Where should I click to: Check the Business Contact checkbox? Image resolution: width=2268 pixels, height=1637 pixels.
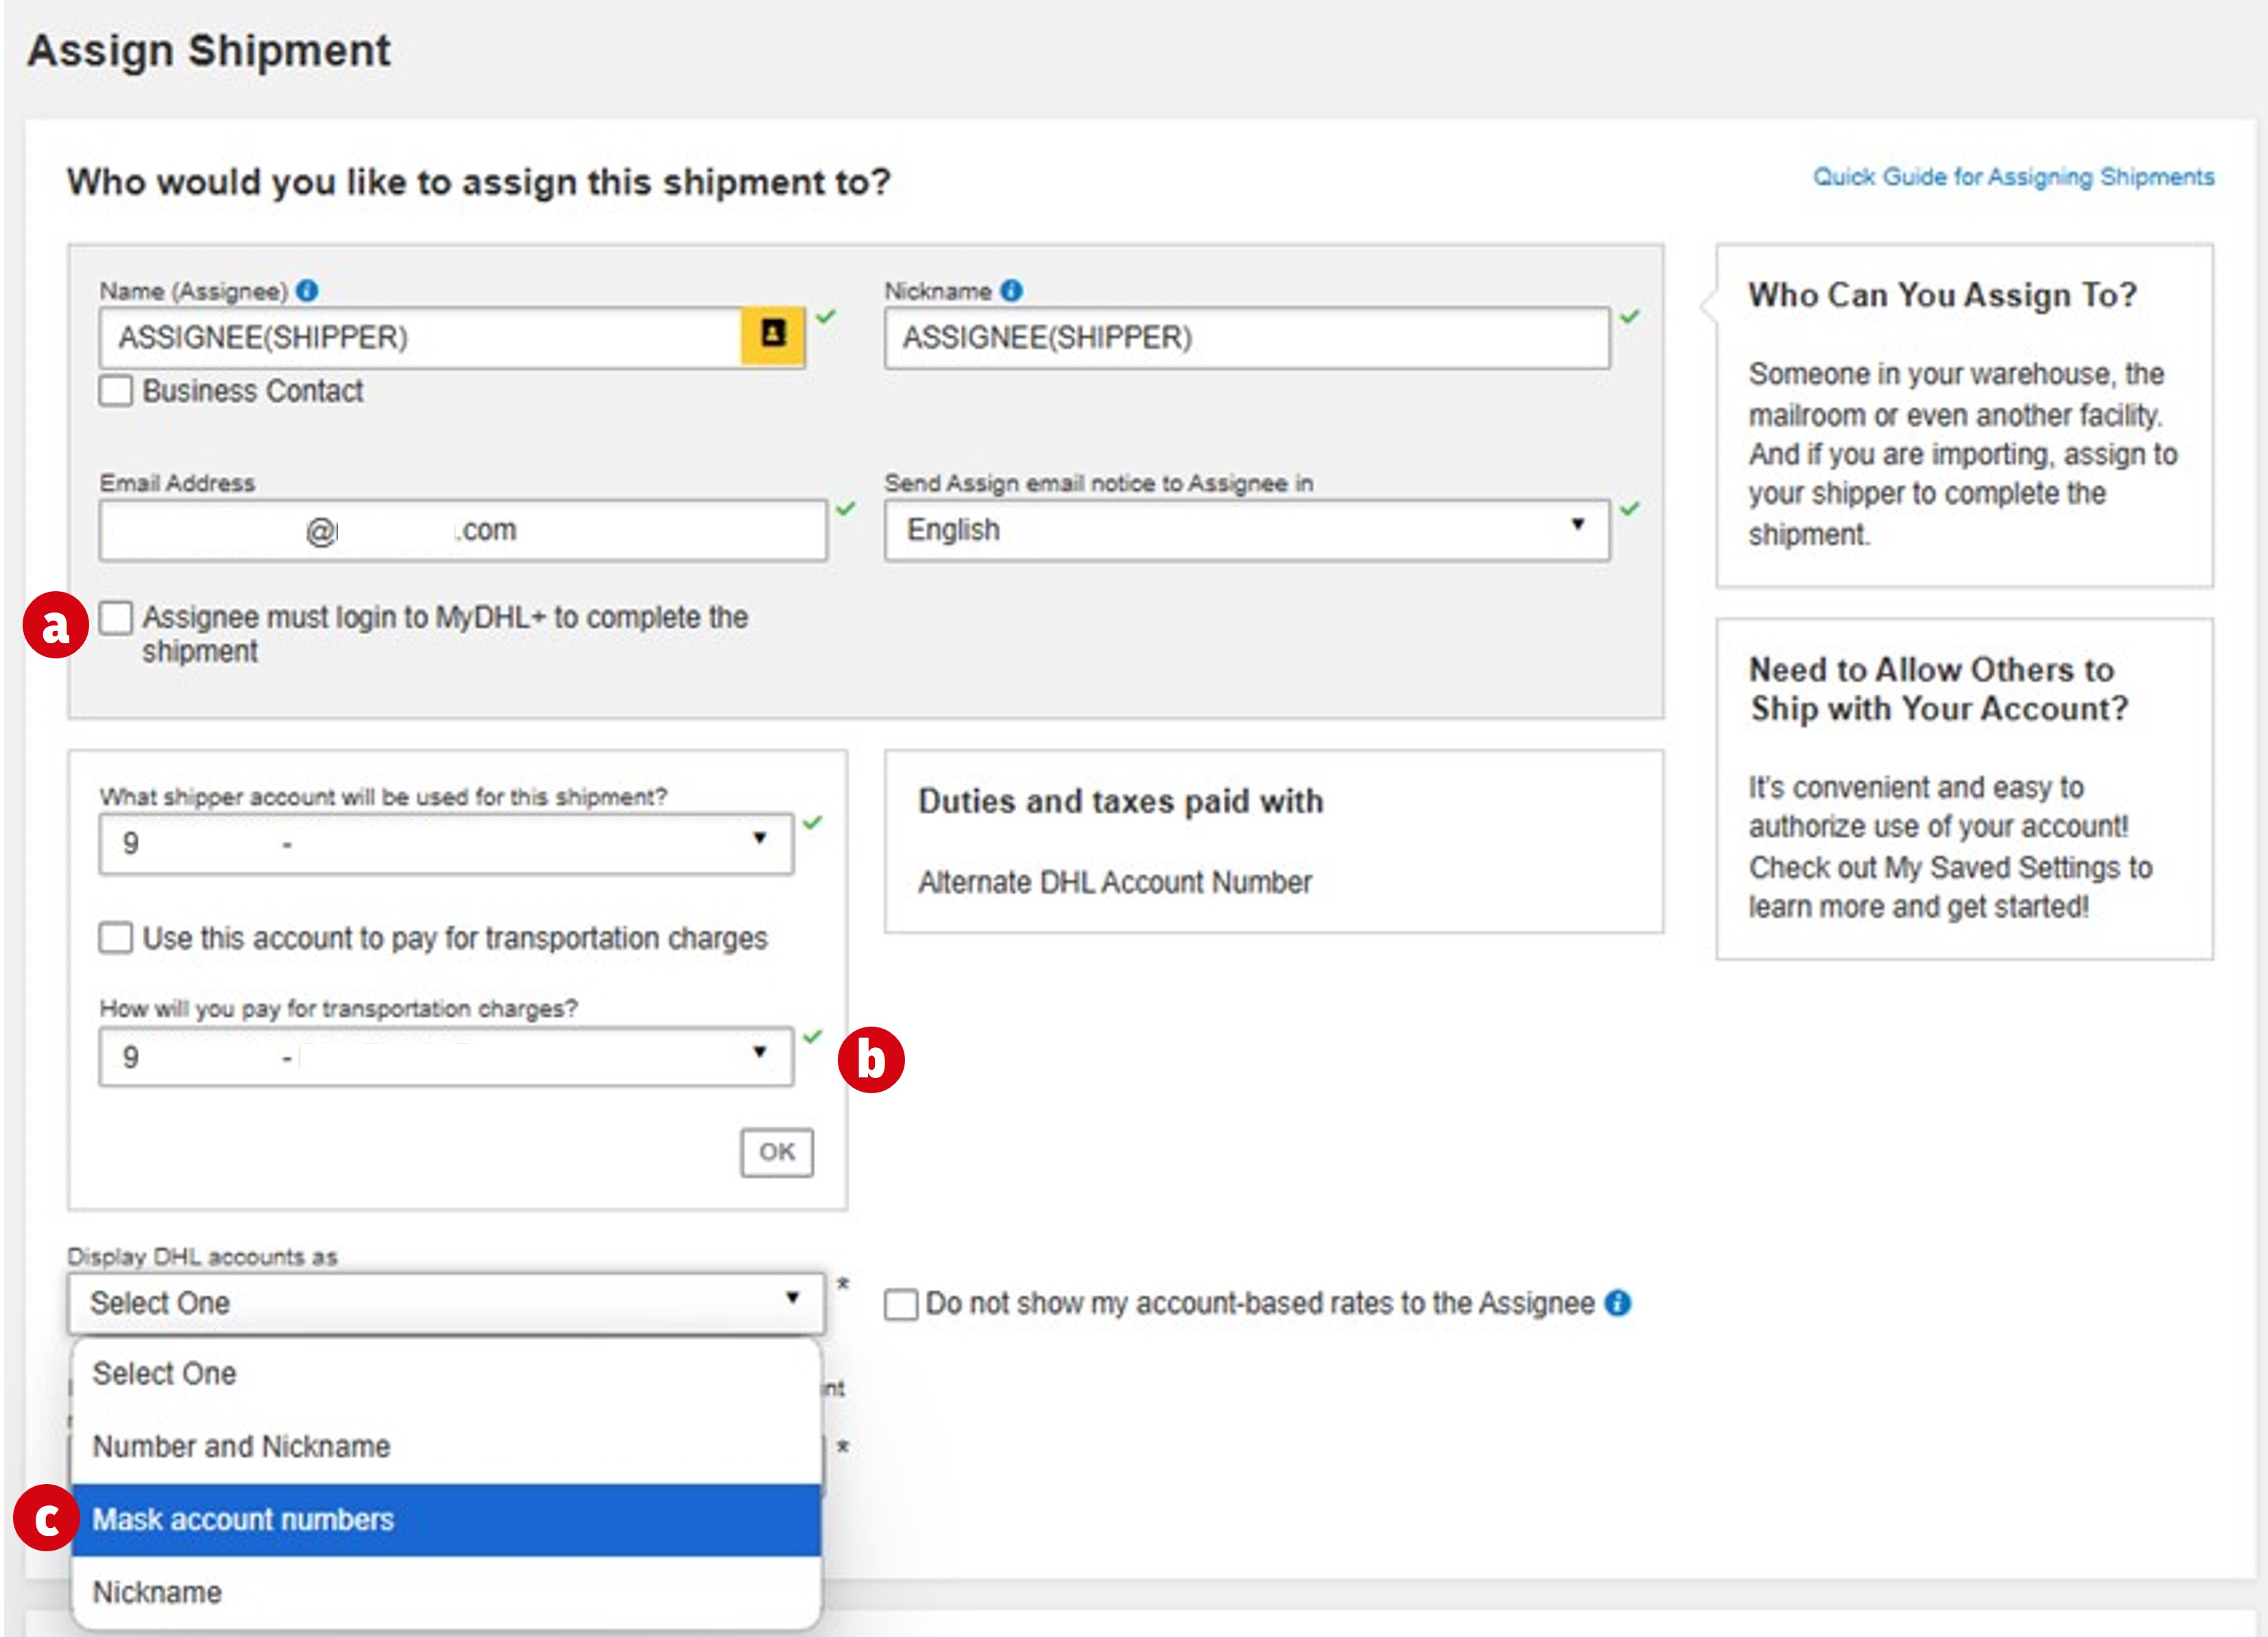point(116,390)
